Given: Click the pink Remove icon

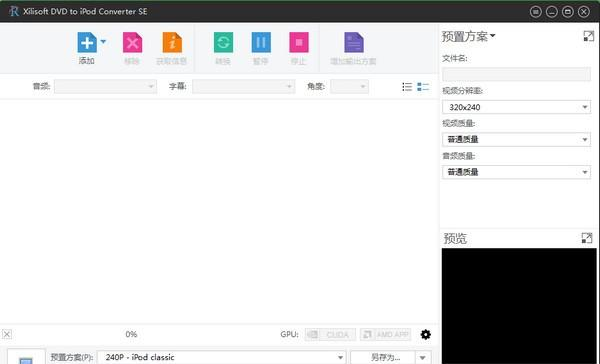Looking at the screenshot, I should coord(132,42).
